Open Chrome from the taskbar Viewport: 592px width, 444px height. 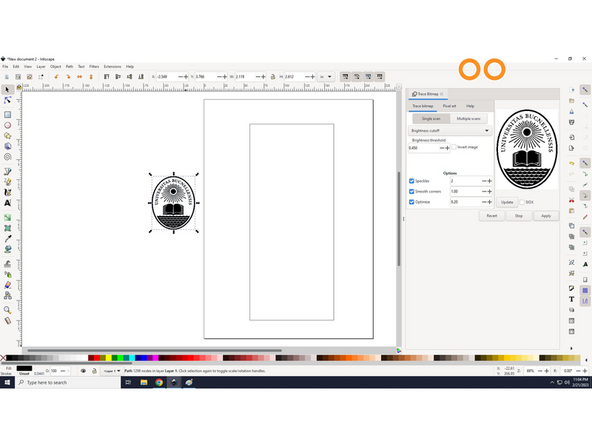click(x=159, y=382)
